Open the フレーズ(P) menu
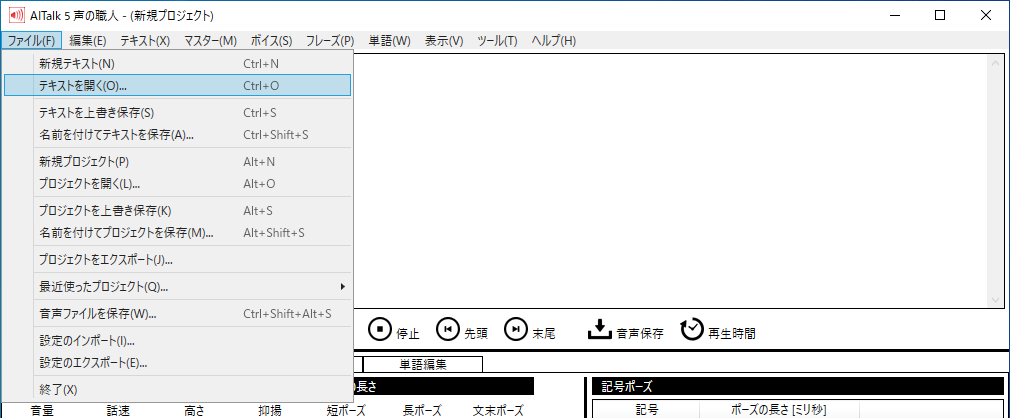This screenshot has width=1010, height=418. coord(330,41)
